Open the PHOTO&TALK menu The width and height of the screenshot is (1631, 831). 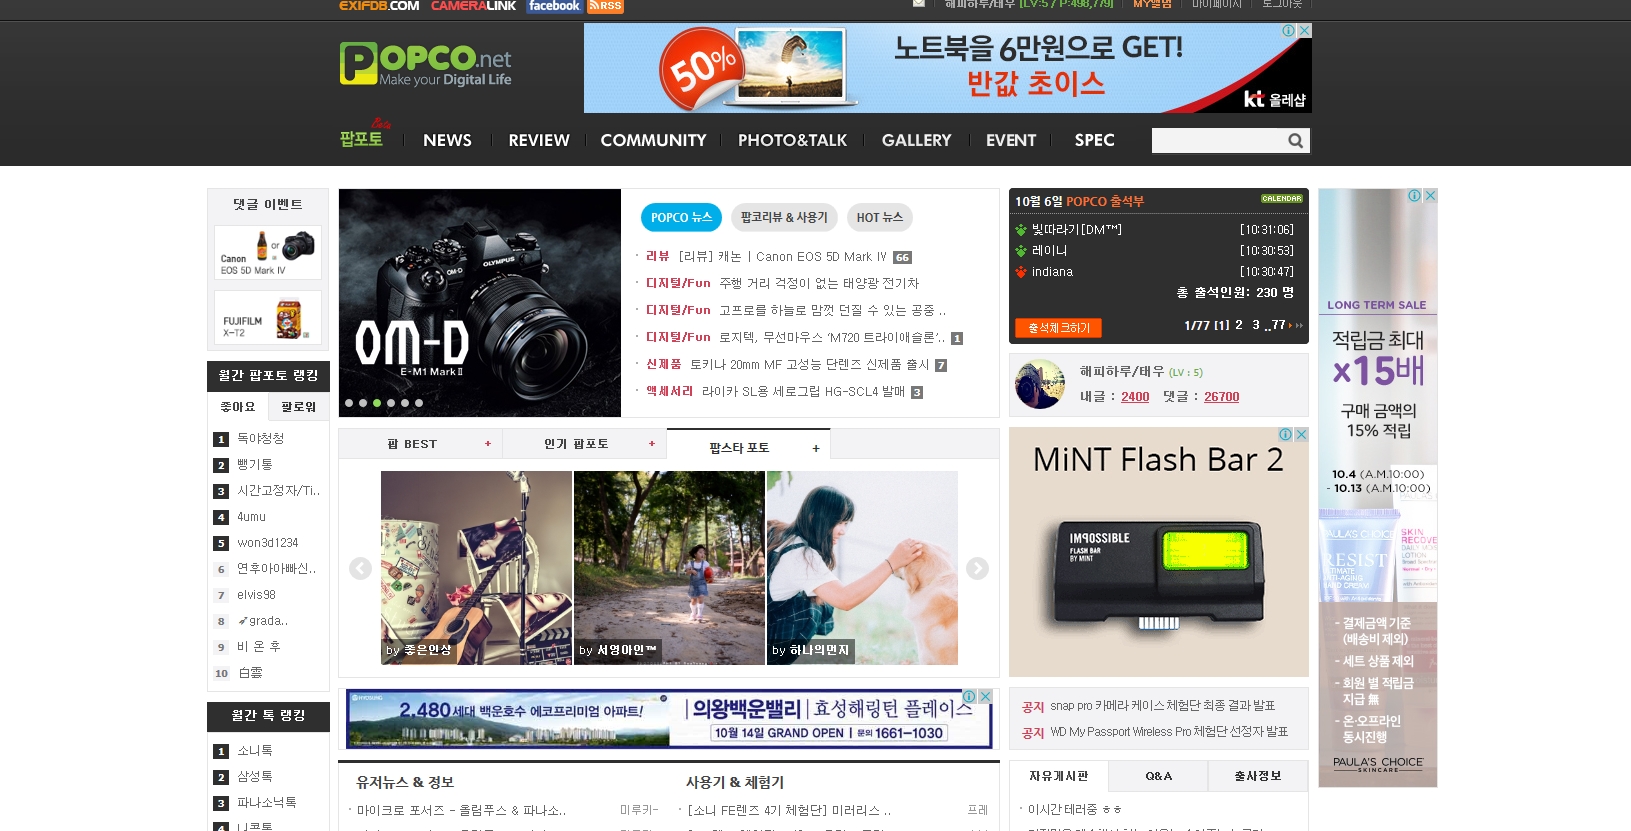[792, 140]
